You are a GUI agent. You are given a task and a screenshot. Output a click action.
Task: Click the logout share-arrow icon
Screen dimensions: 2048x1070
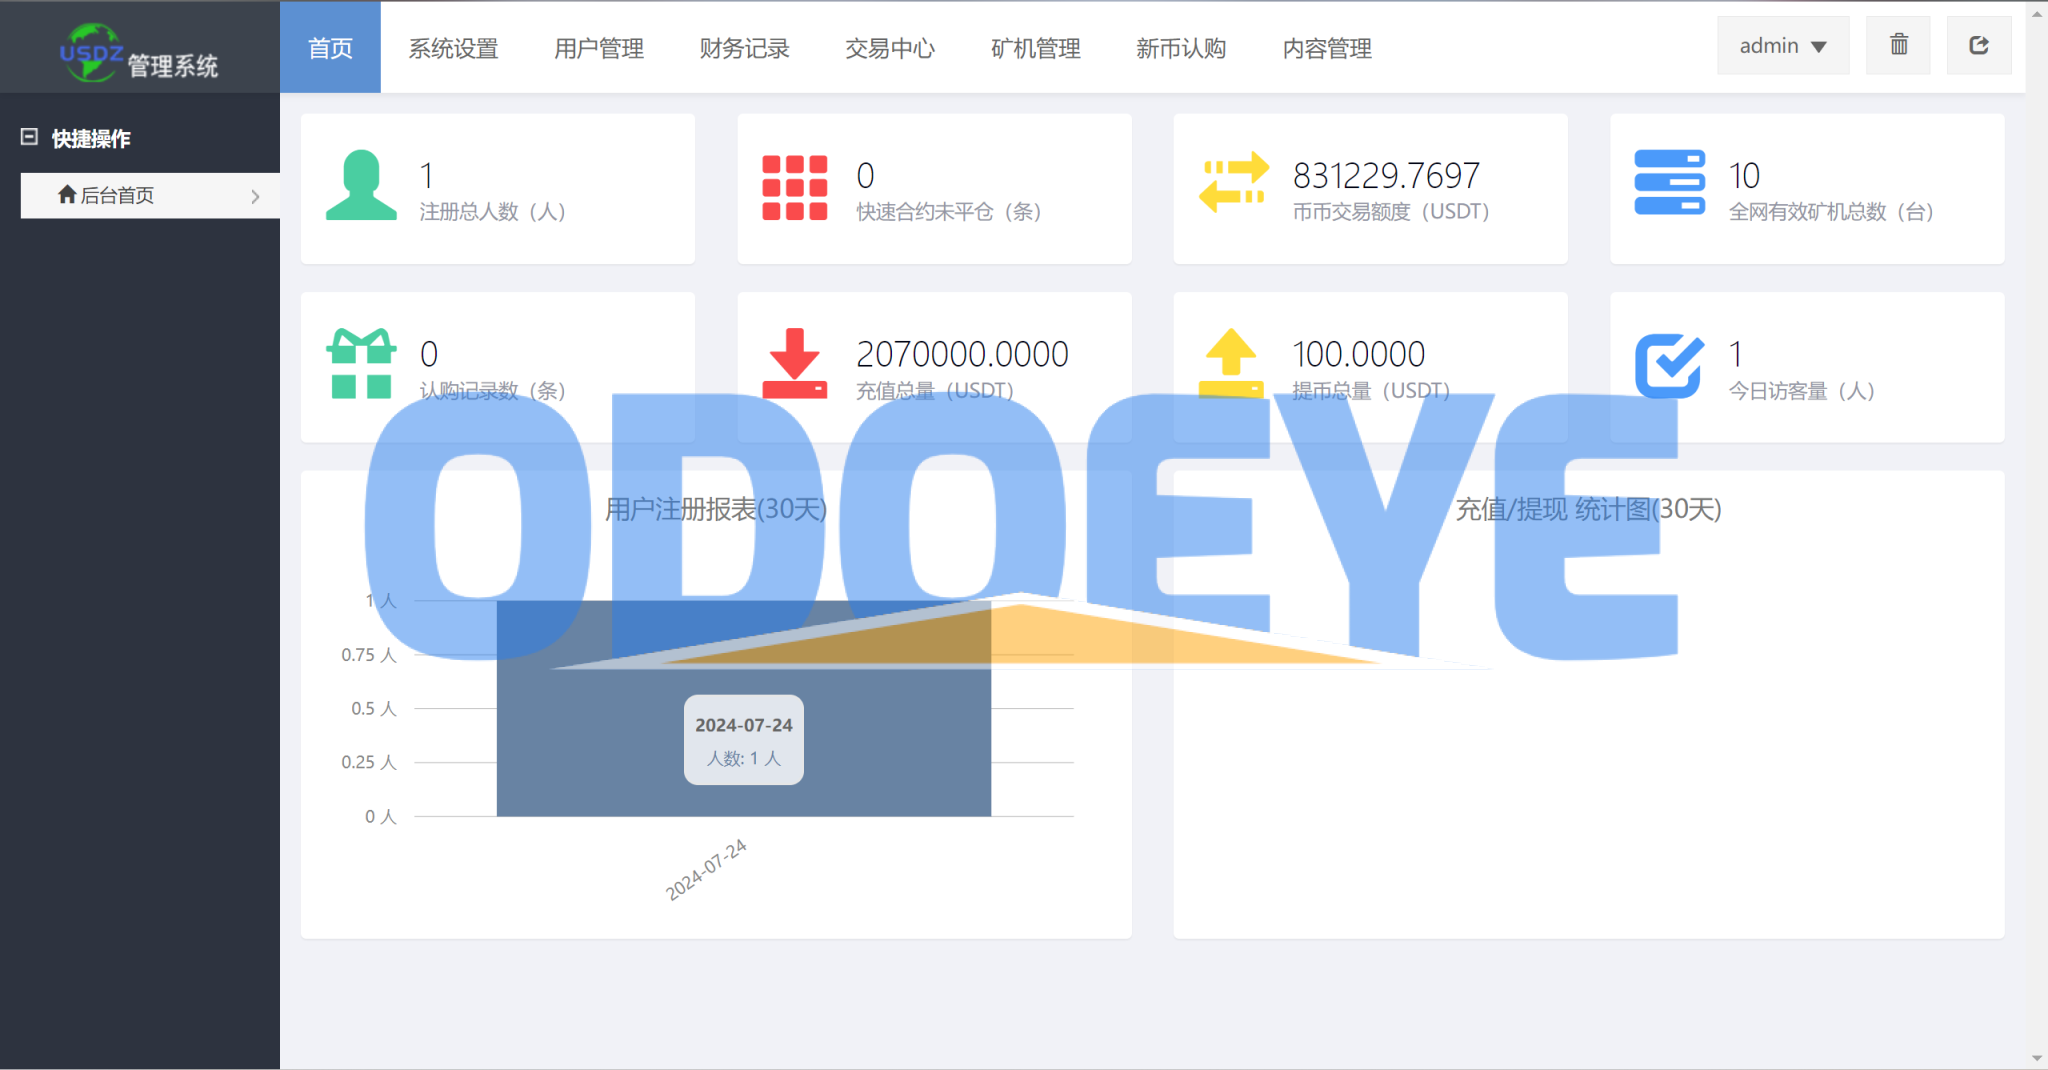tap(1979, 45)
